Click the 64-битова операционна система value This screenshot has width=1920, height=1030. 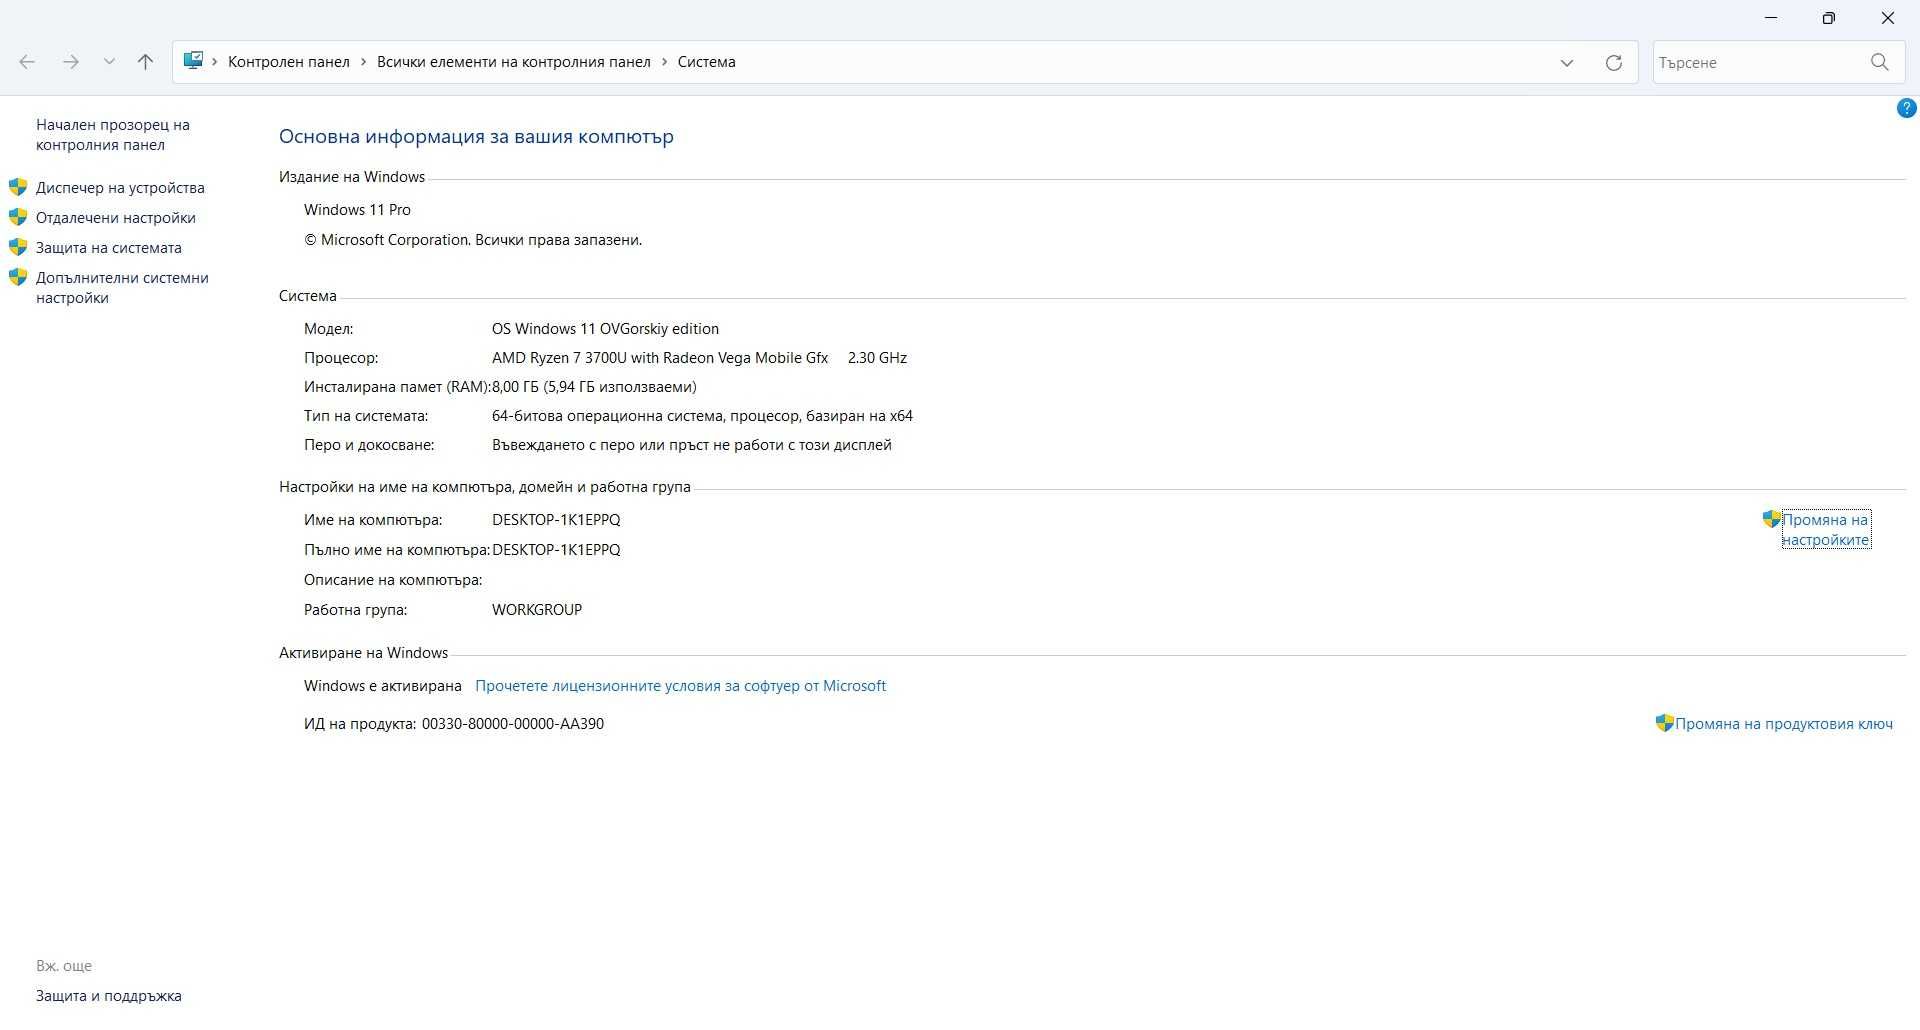[x=702, y=416]
